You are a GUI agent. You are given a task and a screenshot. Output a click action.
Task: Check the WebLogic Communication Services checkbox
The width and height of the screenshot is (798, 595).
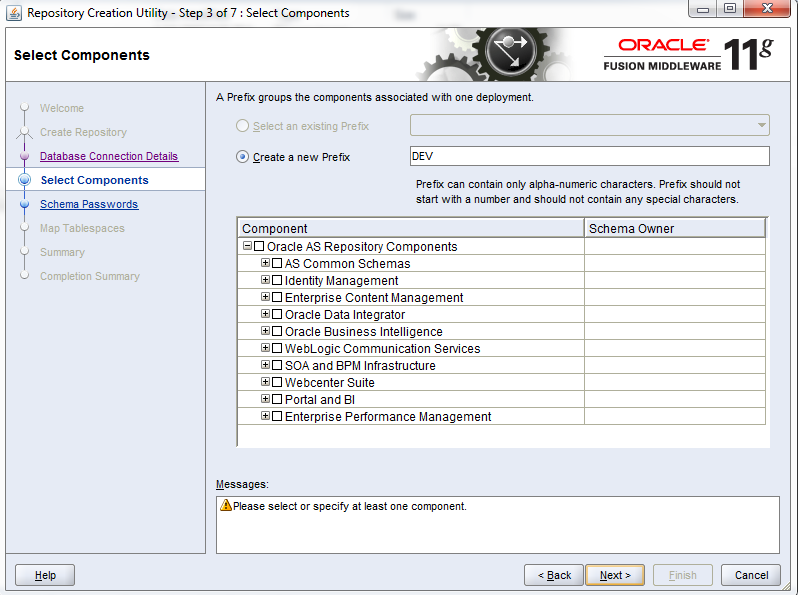(277, 348)
